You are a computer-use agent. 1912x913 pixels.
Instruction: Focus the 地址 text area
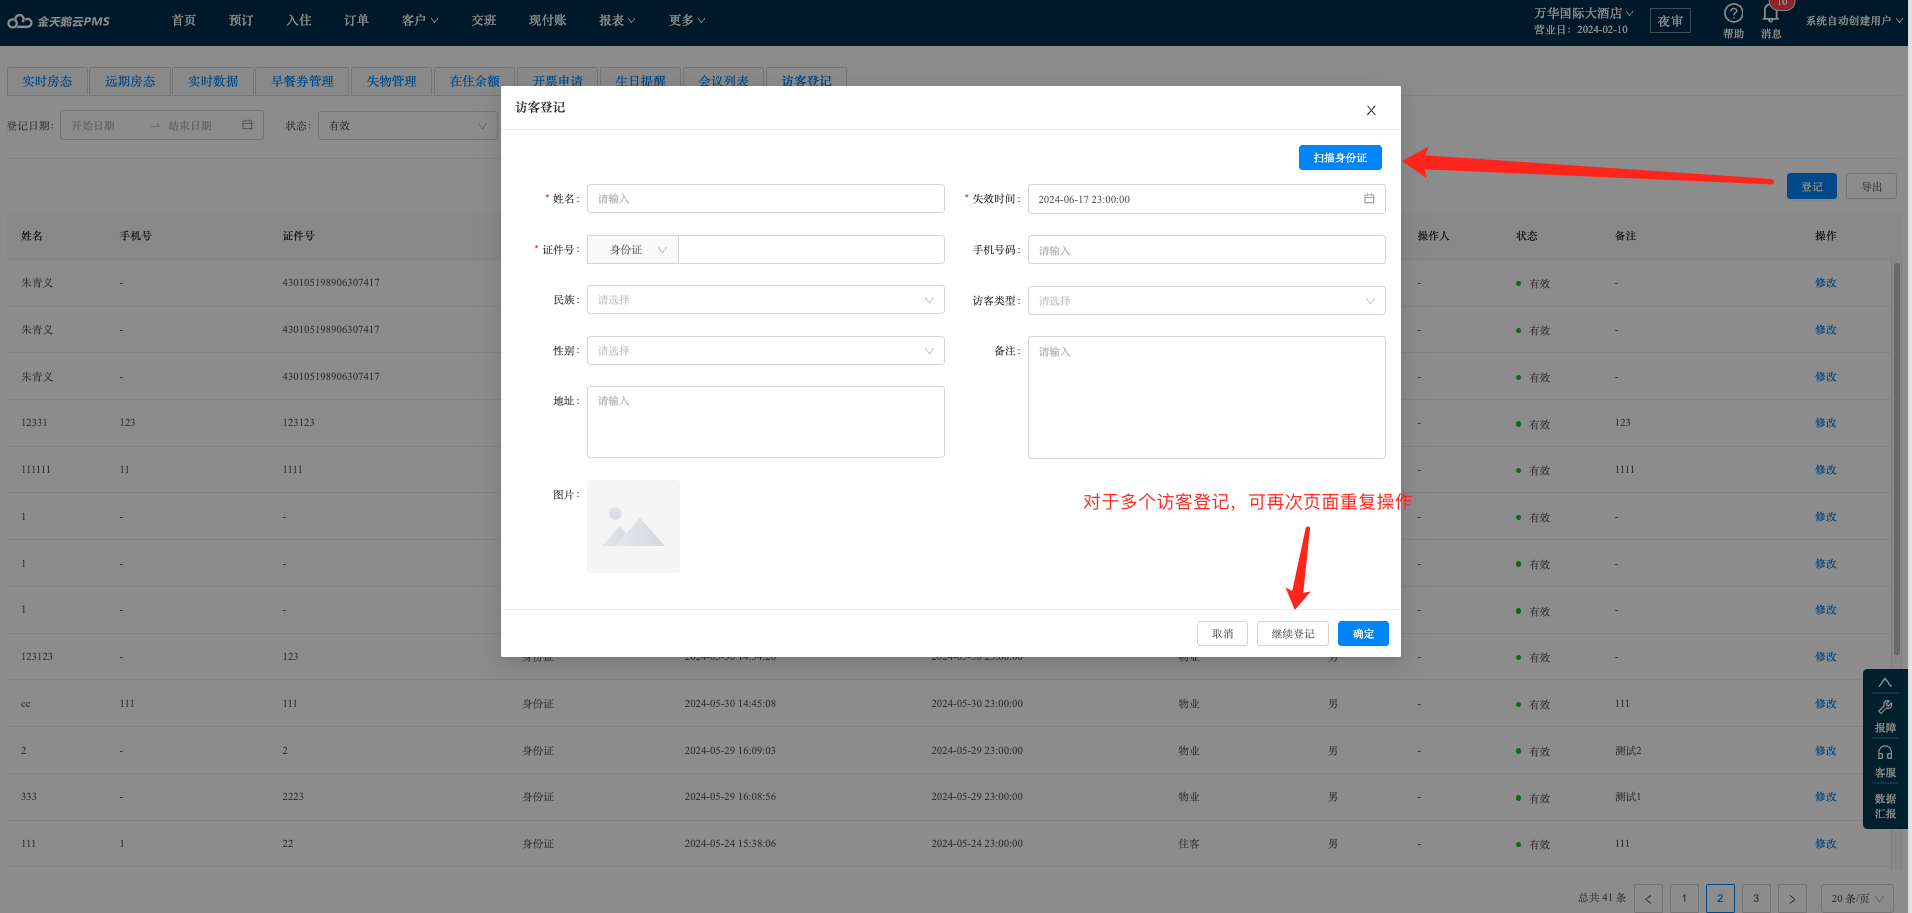pos(766,422)
